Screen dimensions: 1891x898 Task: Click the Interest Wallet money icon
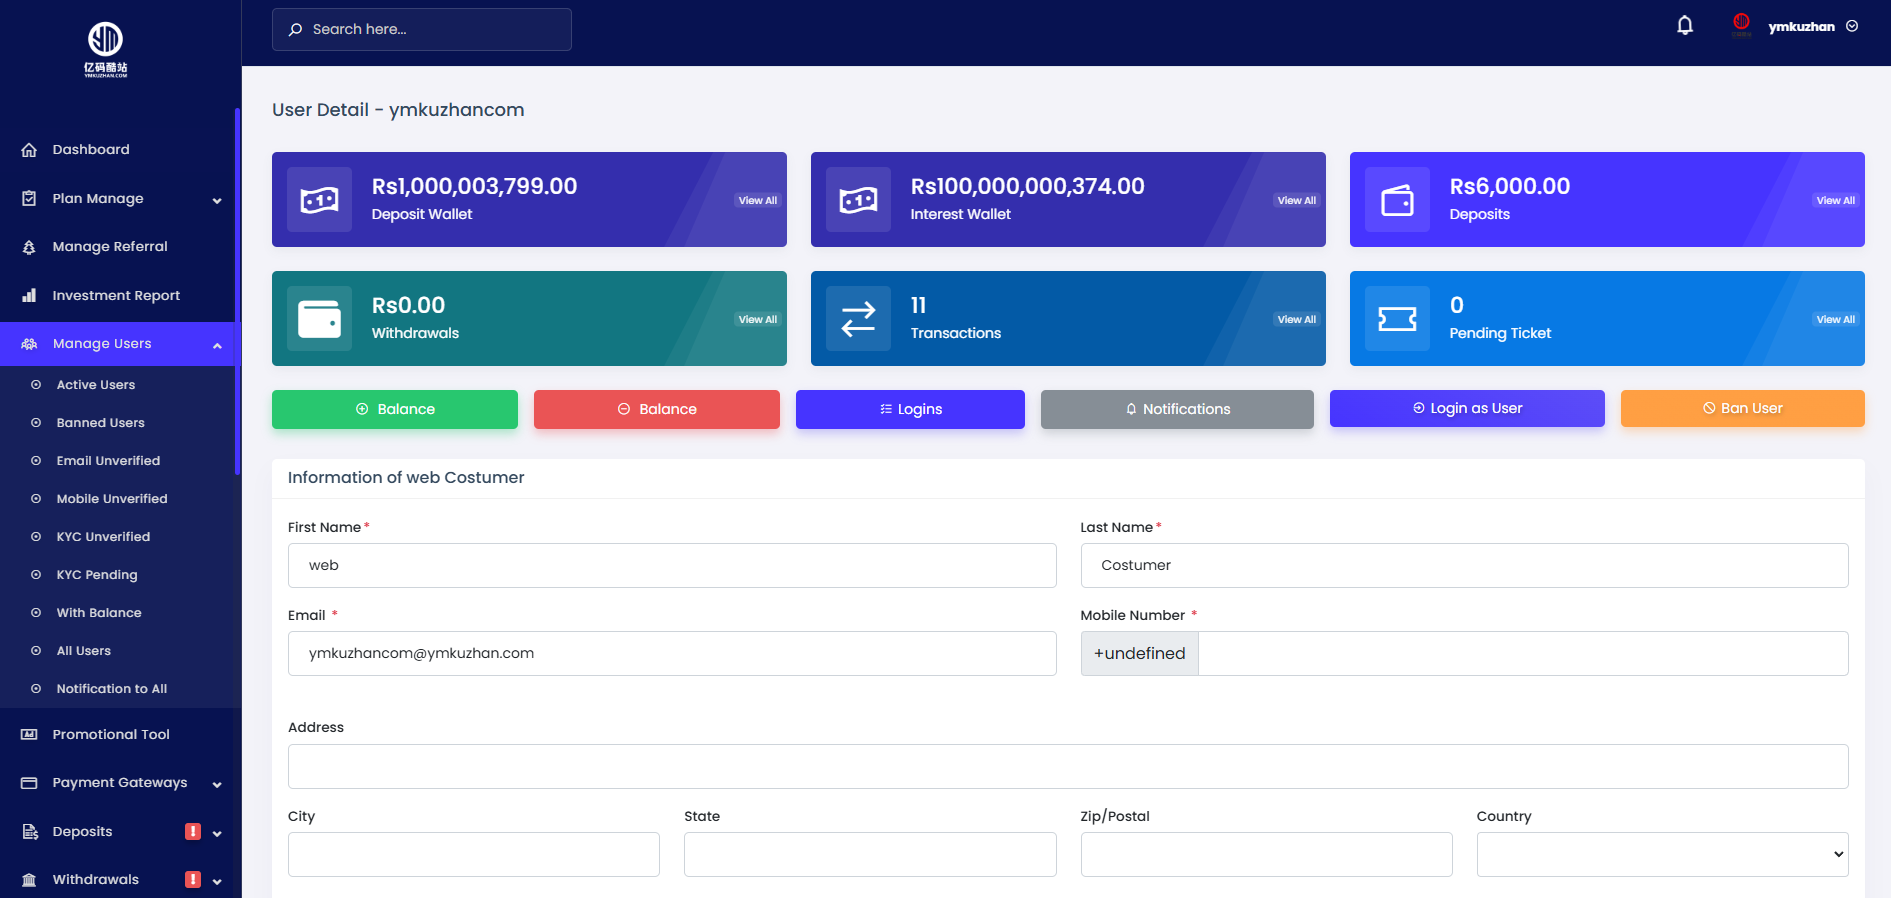click(x=858, y=200)
